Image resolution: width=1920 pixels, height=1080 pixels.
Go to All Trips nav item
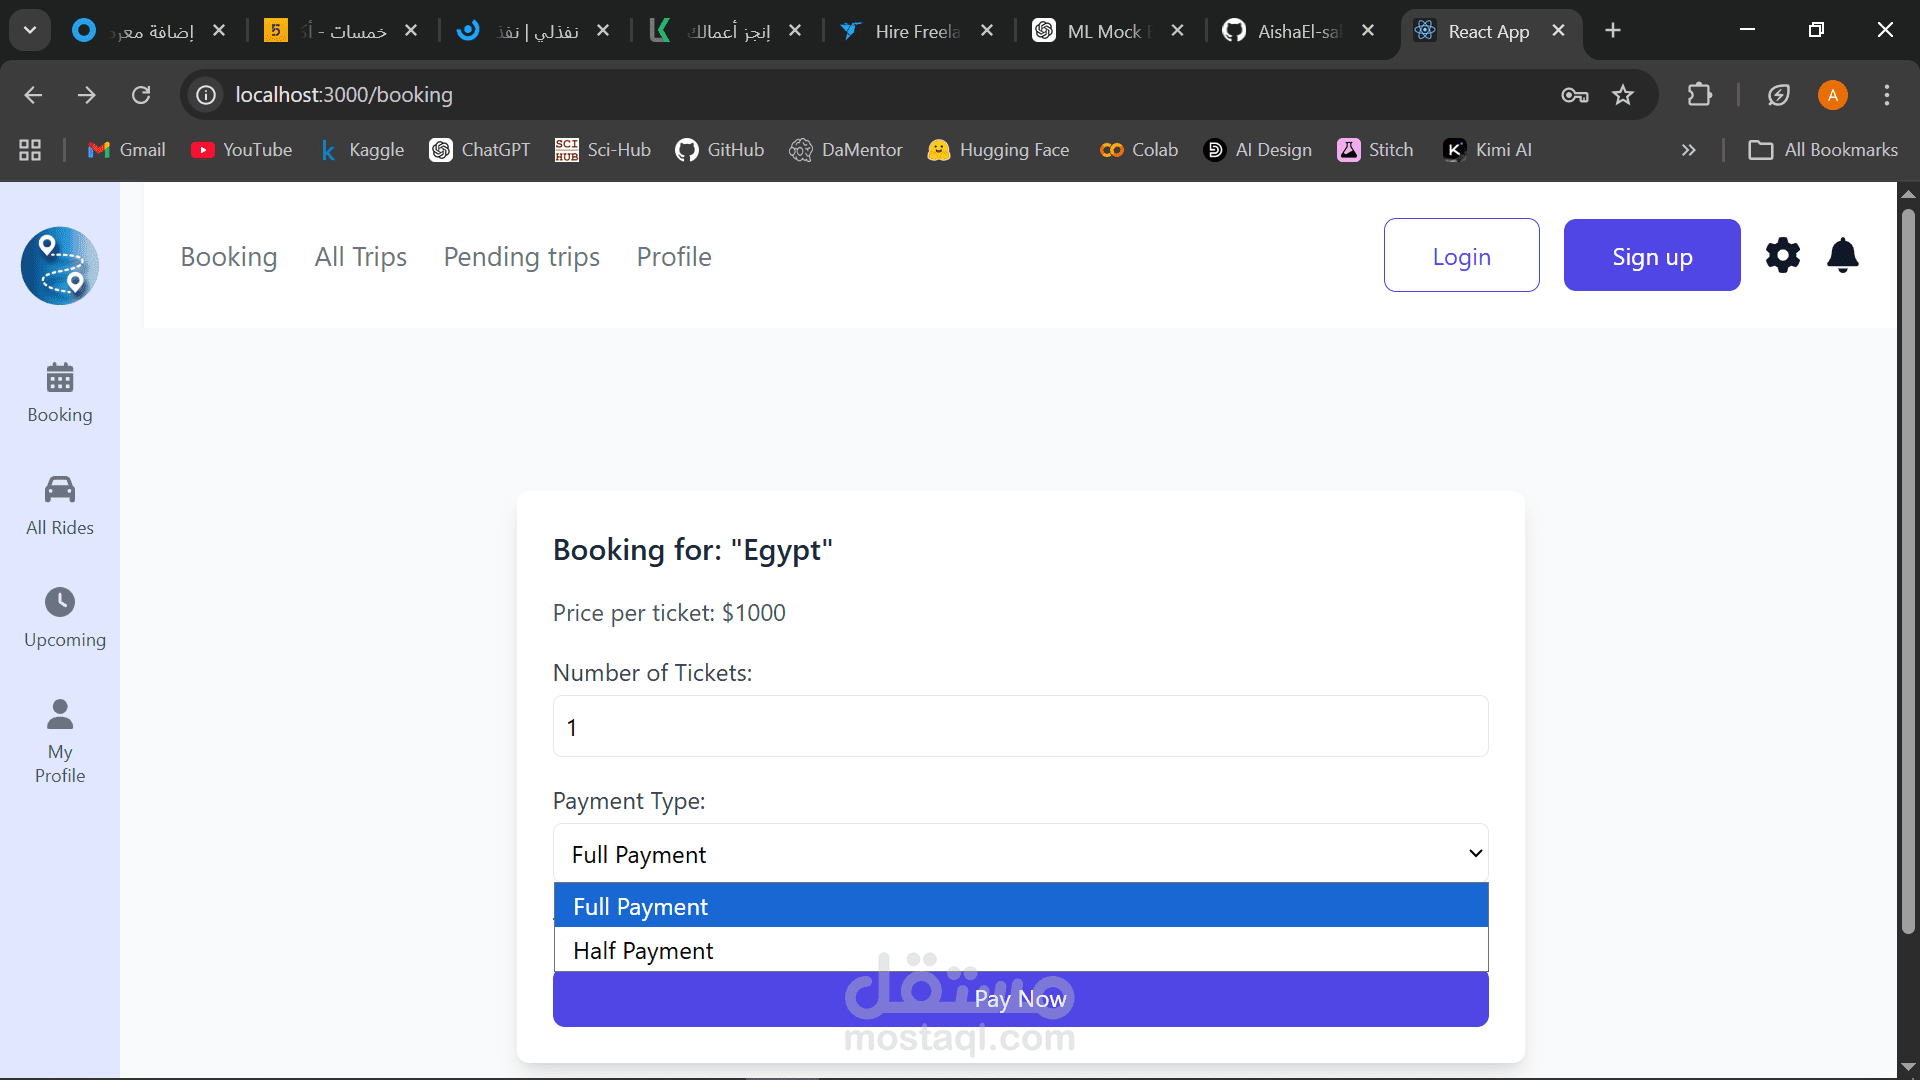(360, 257)
